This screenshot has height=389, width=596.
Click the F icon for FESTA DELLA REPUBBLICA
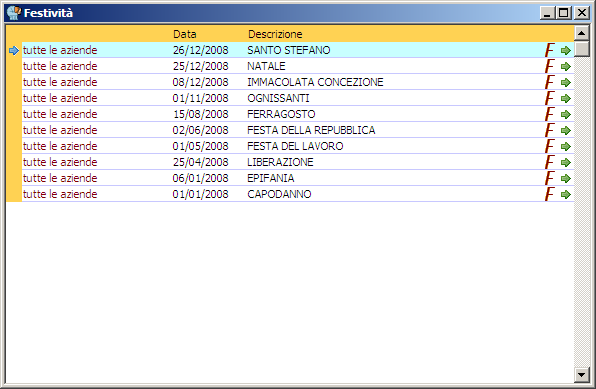[x=550, y=130]
